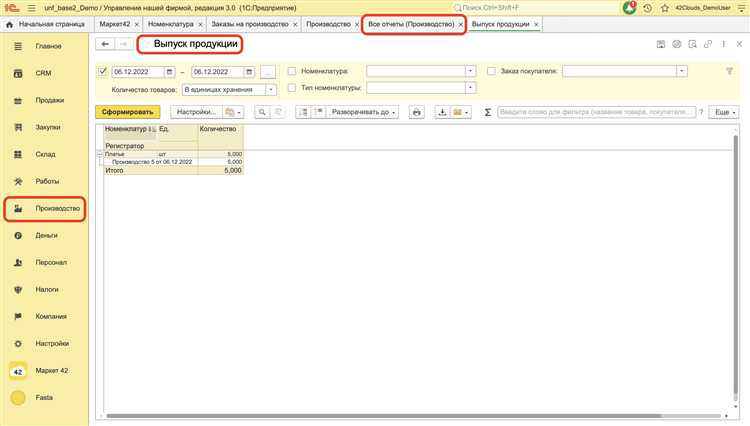Screen dimensions: 750x426
Task: Click the question mark help button
Action: [x=701, y=112]
